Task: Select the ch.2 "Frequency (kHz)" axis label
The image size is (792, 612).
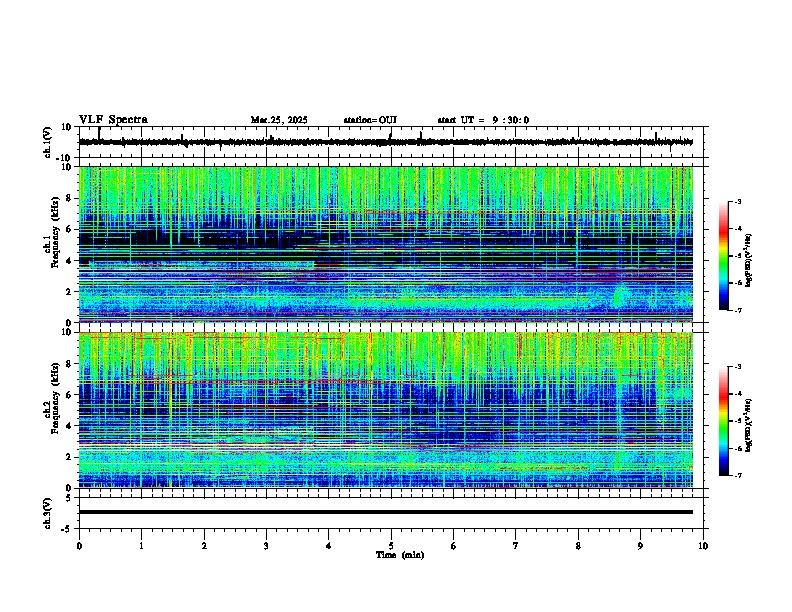Action: point(55,398)
